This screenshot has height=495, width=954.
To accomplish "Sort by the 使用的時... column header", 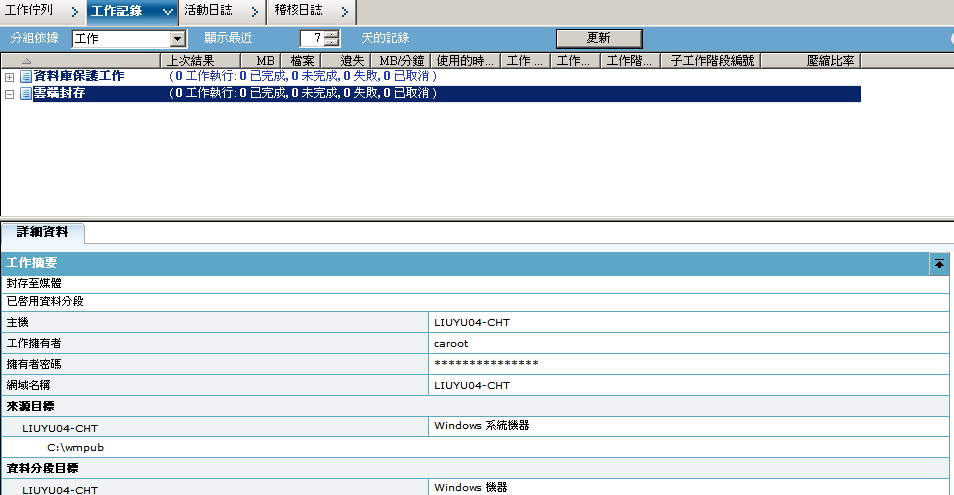I will [x=465, y=61].
